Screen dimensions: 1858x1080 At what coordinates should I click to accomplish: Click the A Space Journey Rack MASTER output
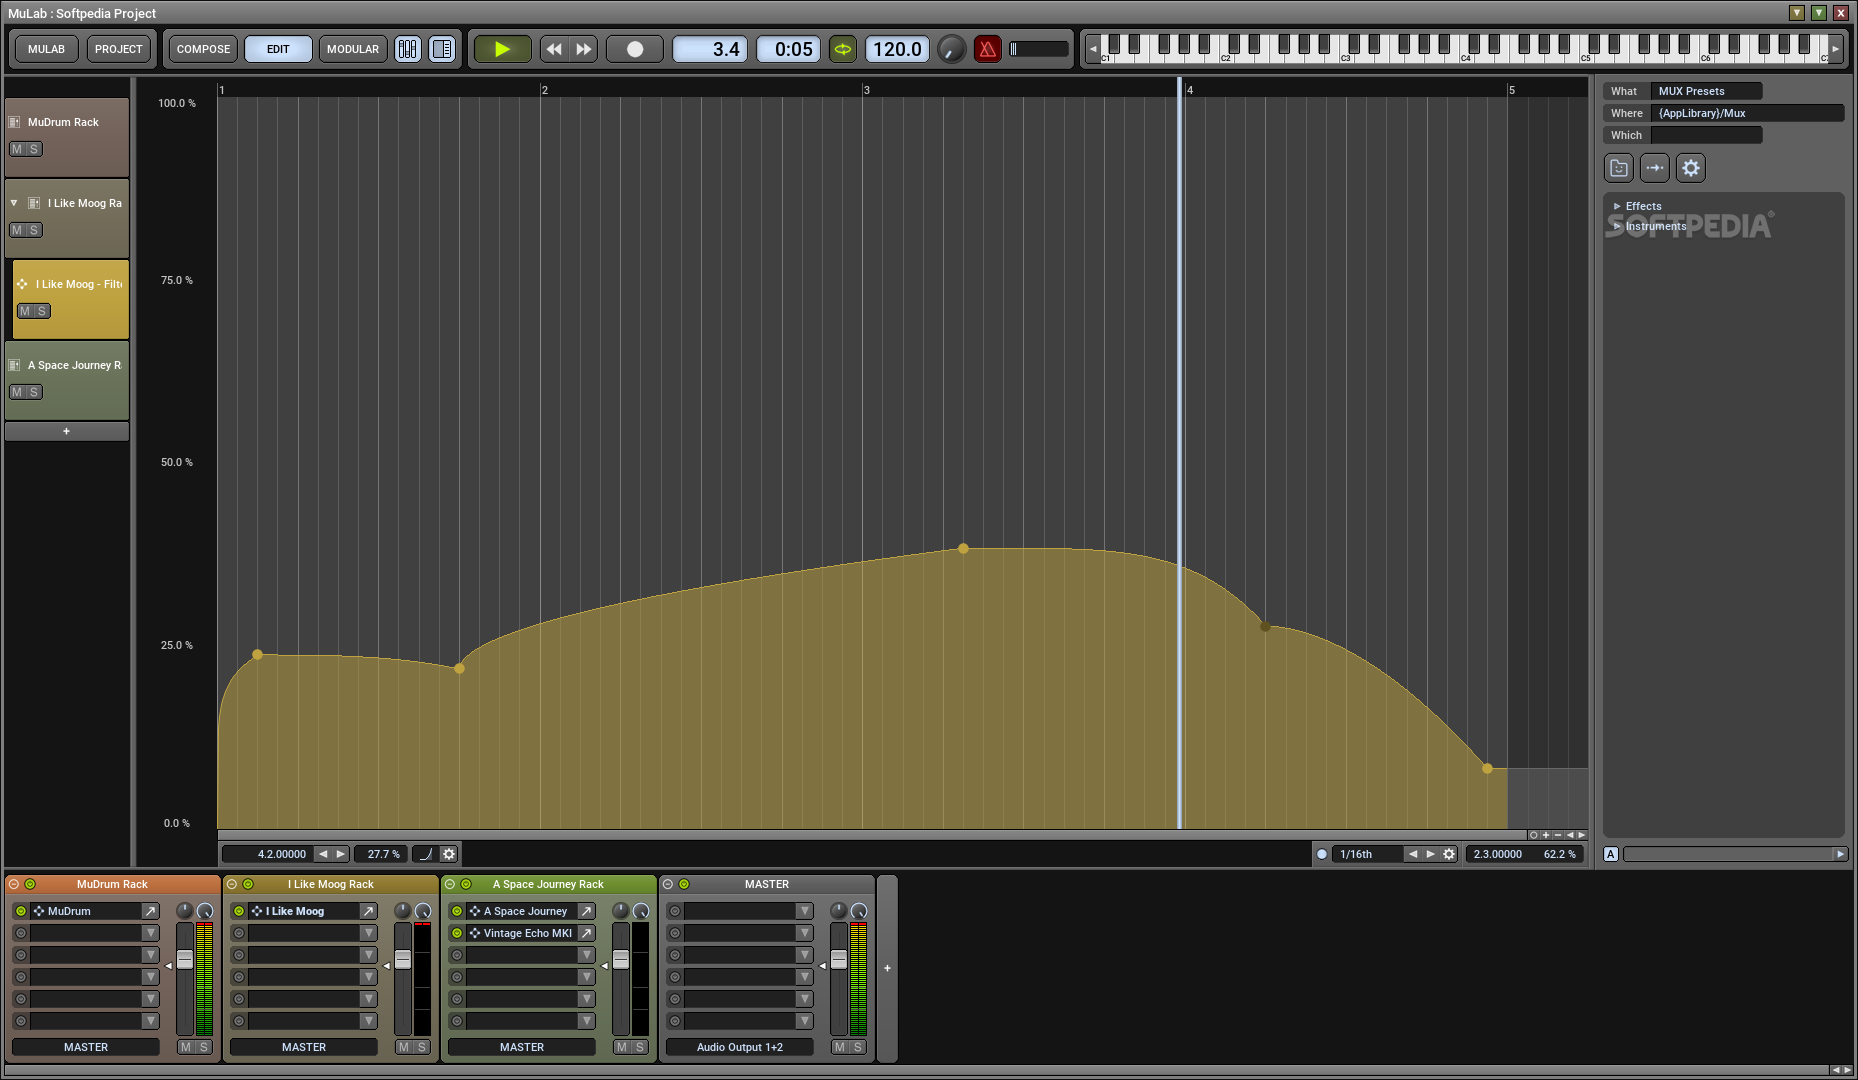coord(522,1047)
